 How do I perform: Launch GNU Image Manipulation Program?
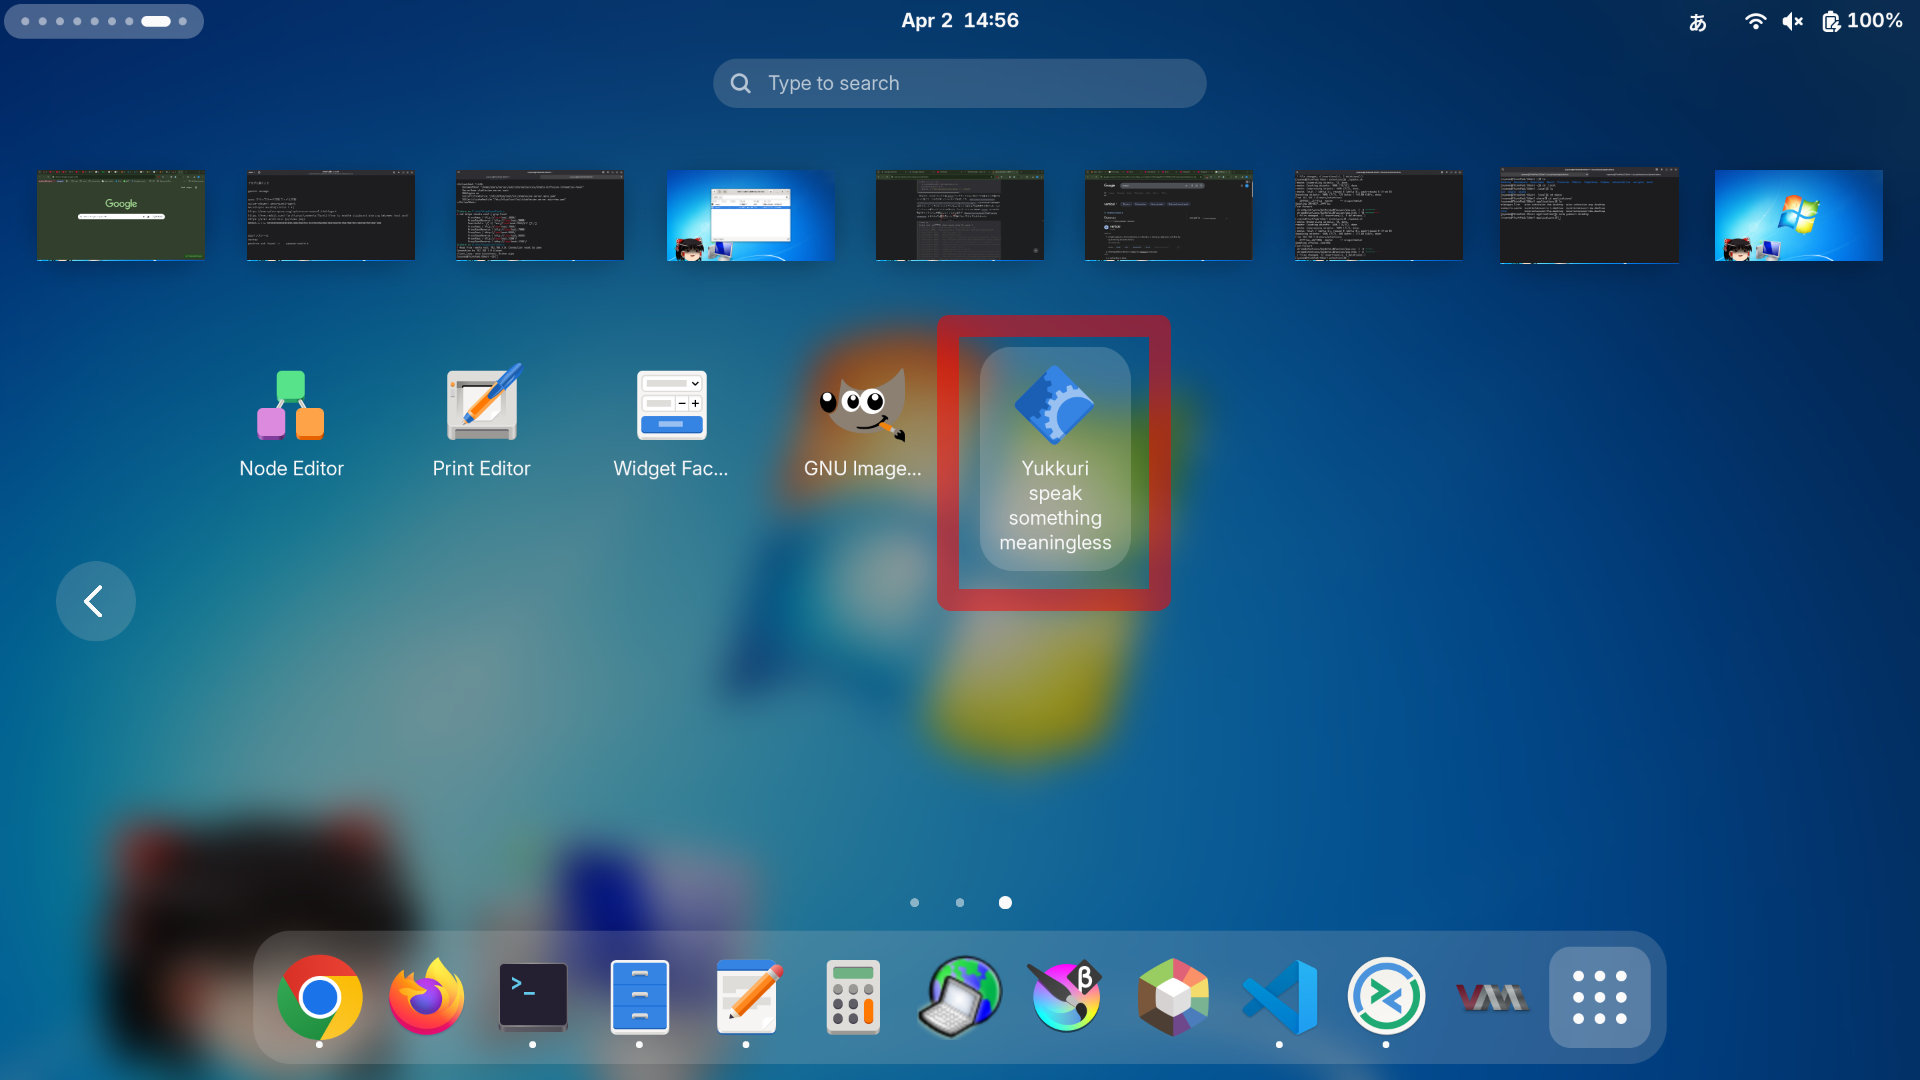tap(862, 423)
